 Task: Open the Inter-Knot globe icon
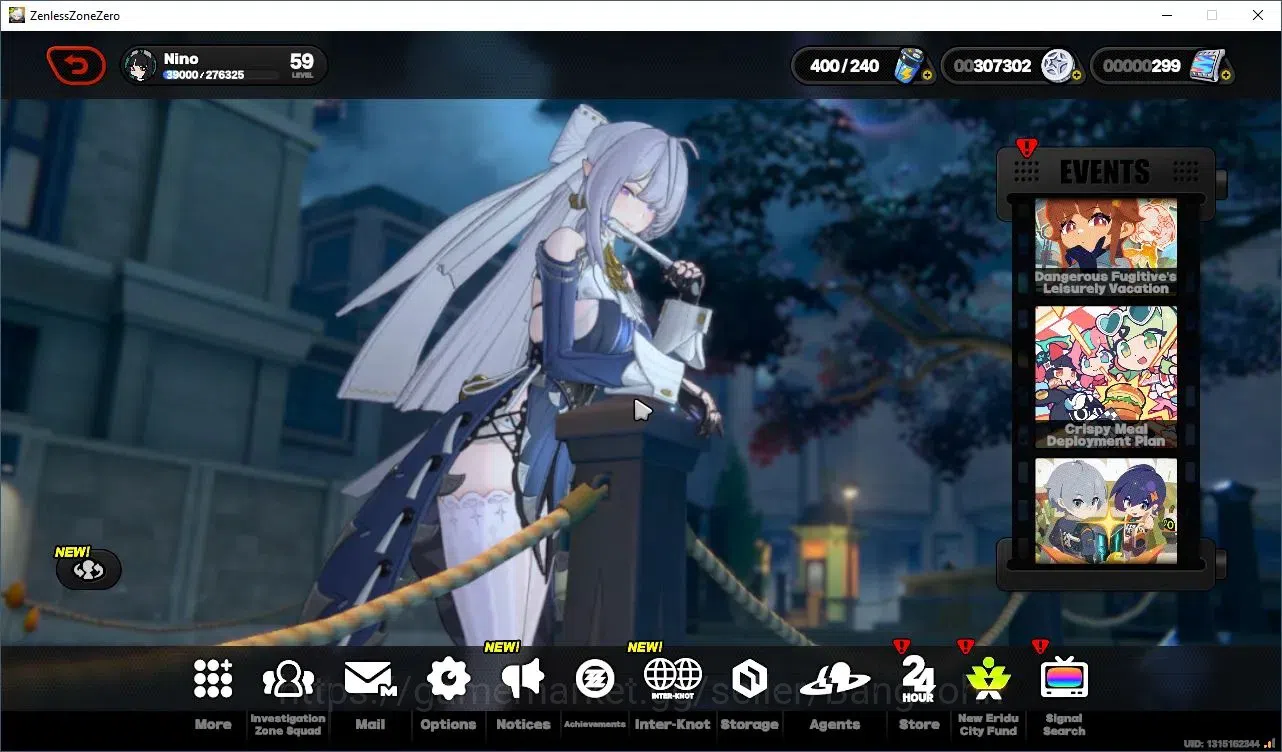pyautogui.click(x=672, y=678)
